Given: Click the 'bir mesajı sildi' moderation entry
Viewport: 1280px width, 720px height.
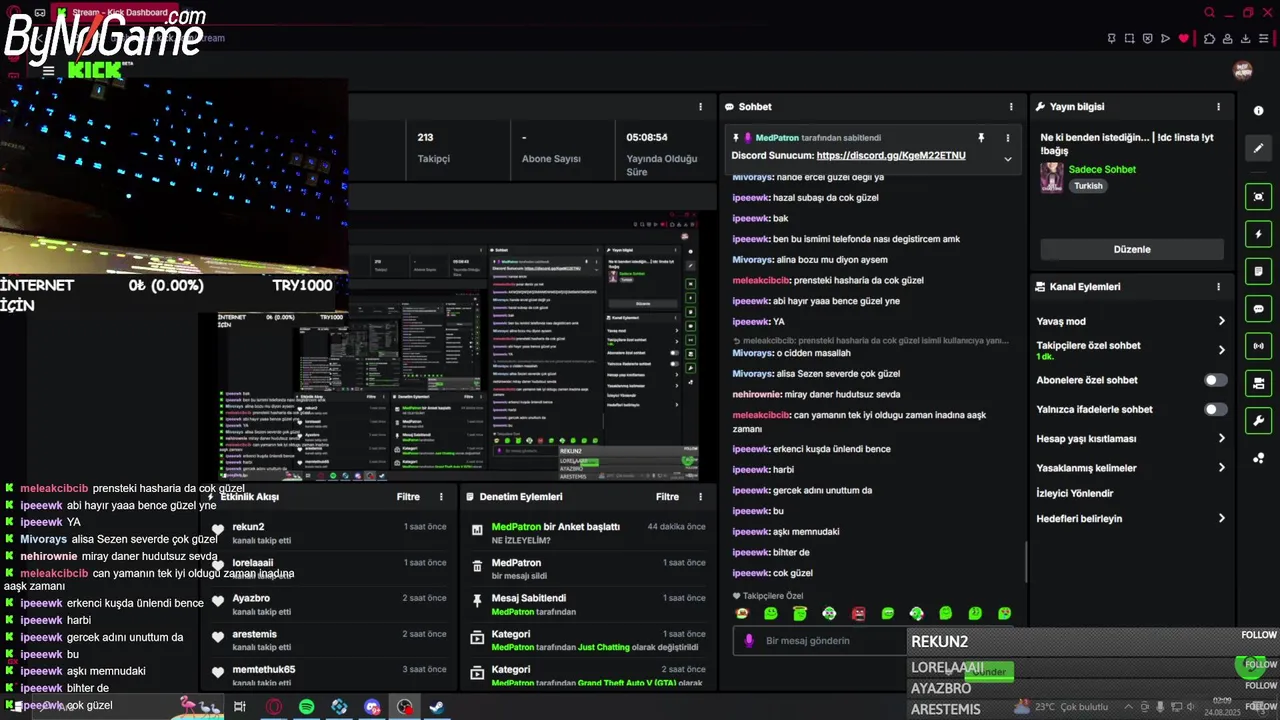Looking at the screenshot, I should (589, 569).
